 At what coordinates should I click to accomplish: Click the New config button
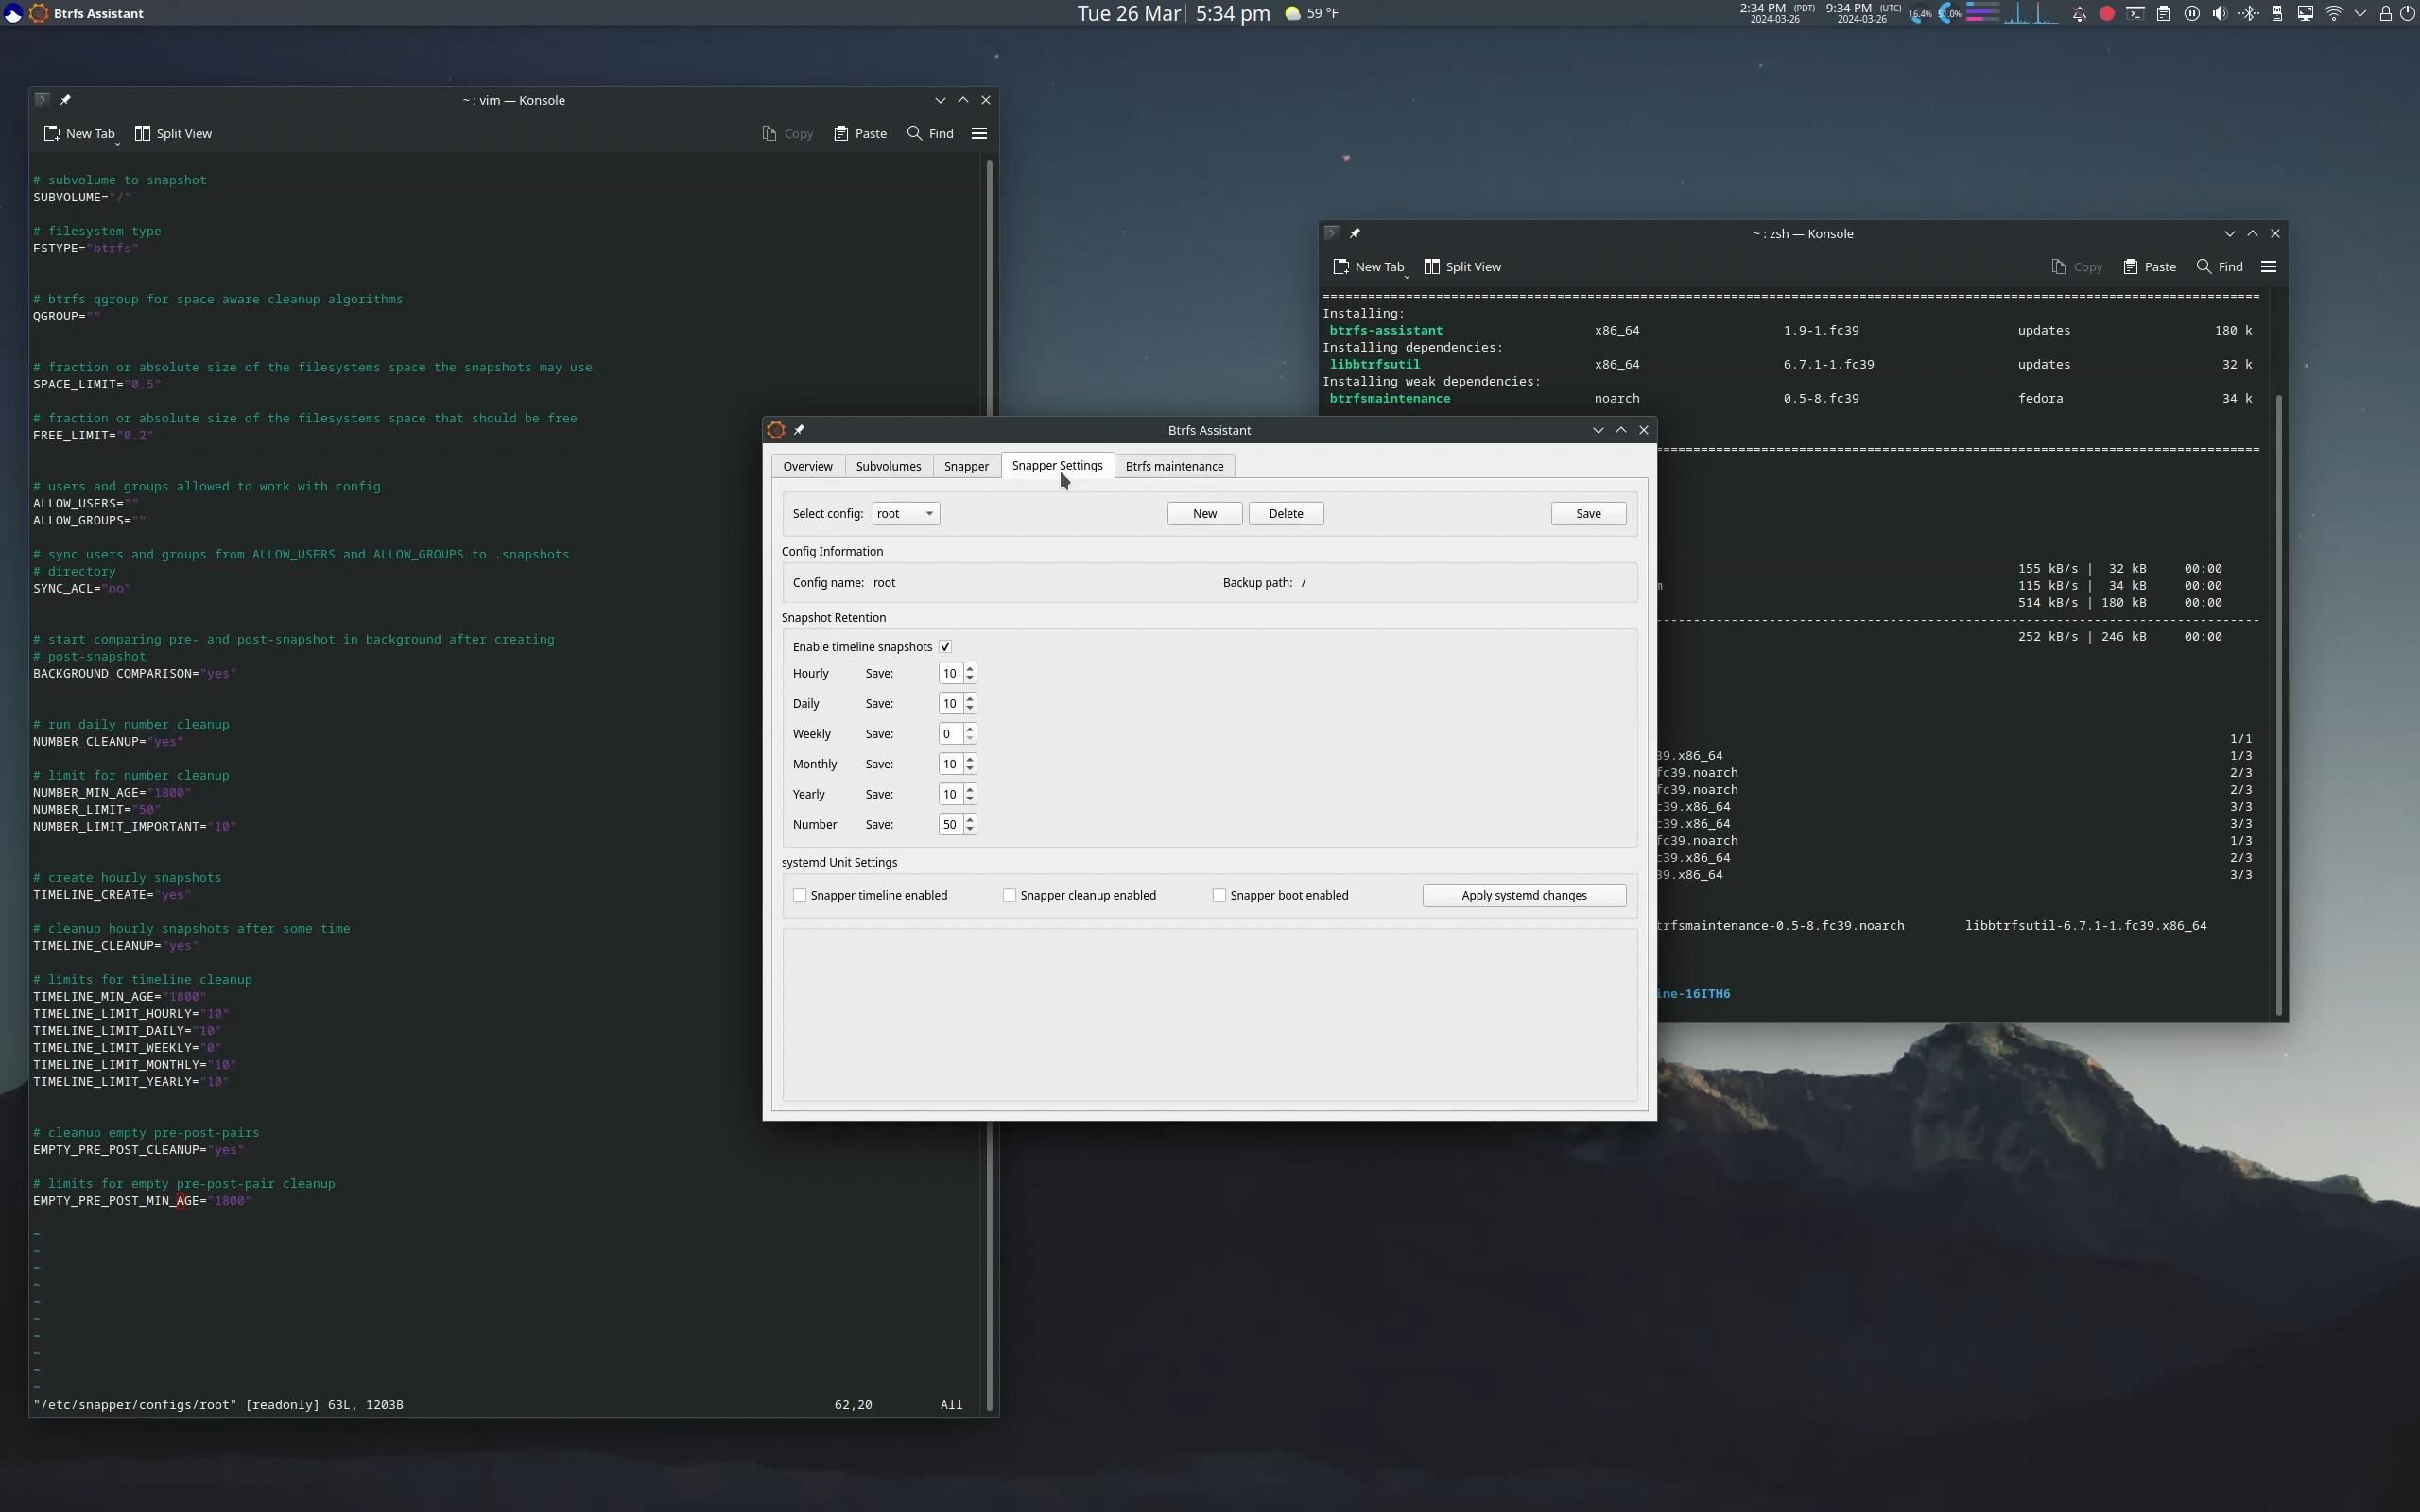pyautogui.click(x=1205, y=513)
